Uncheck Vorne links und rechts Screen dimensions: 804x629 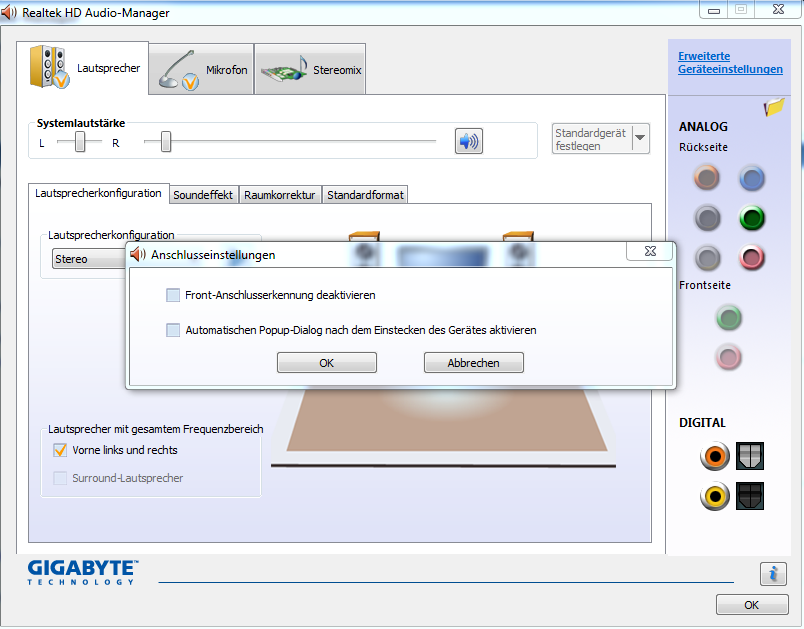60,450
